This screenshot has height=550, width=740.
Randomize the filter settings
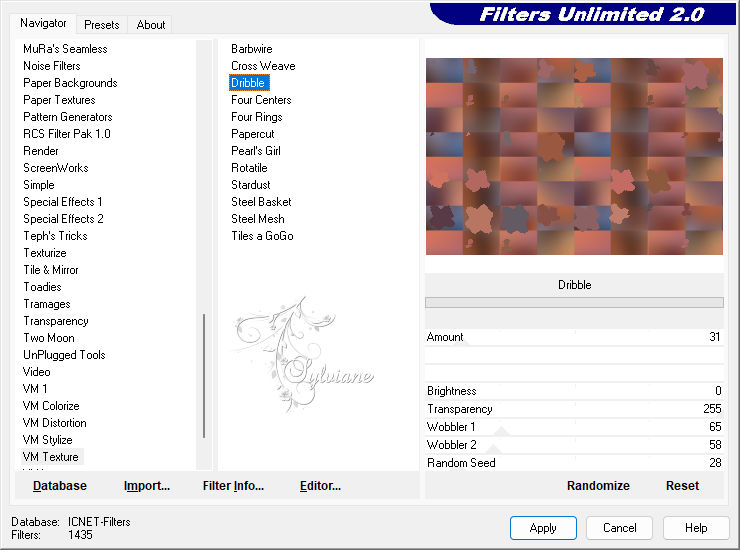point(598,486)
